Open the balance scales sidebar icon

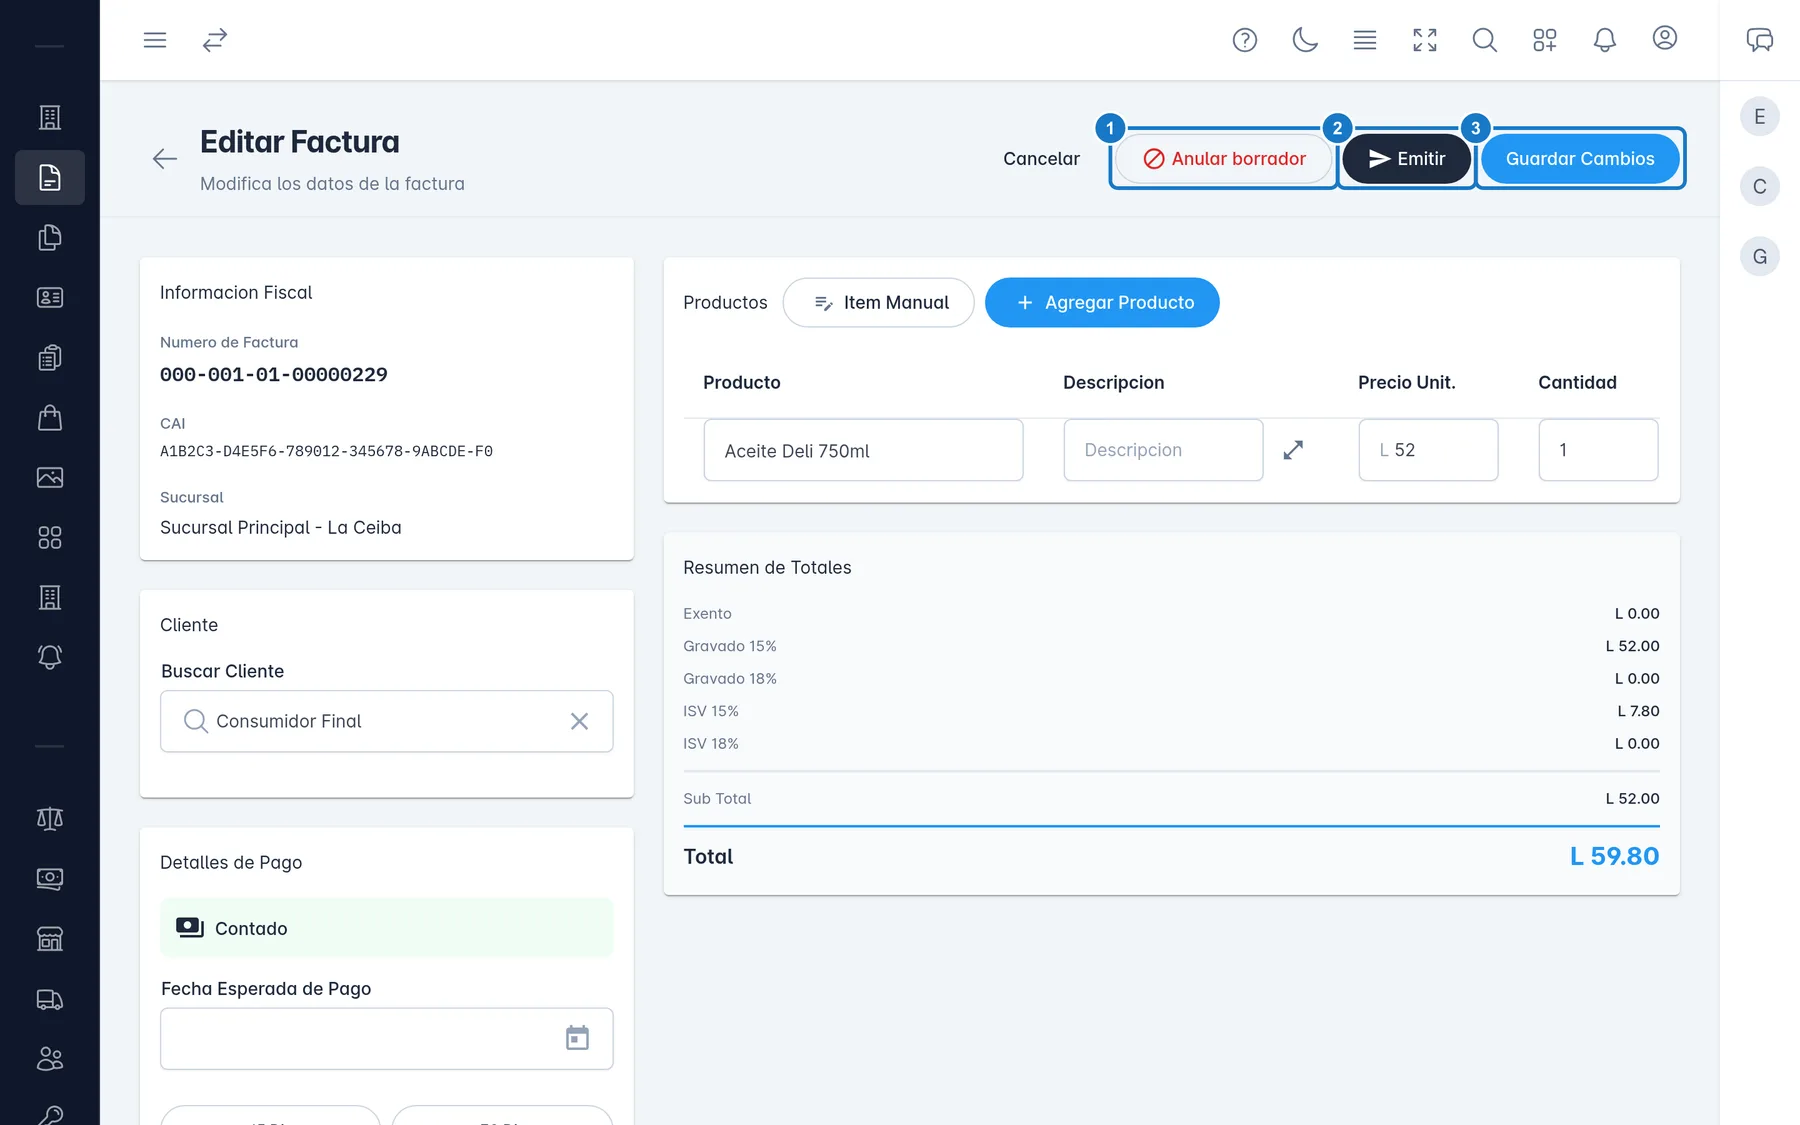(x=50, y=819)
